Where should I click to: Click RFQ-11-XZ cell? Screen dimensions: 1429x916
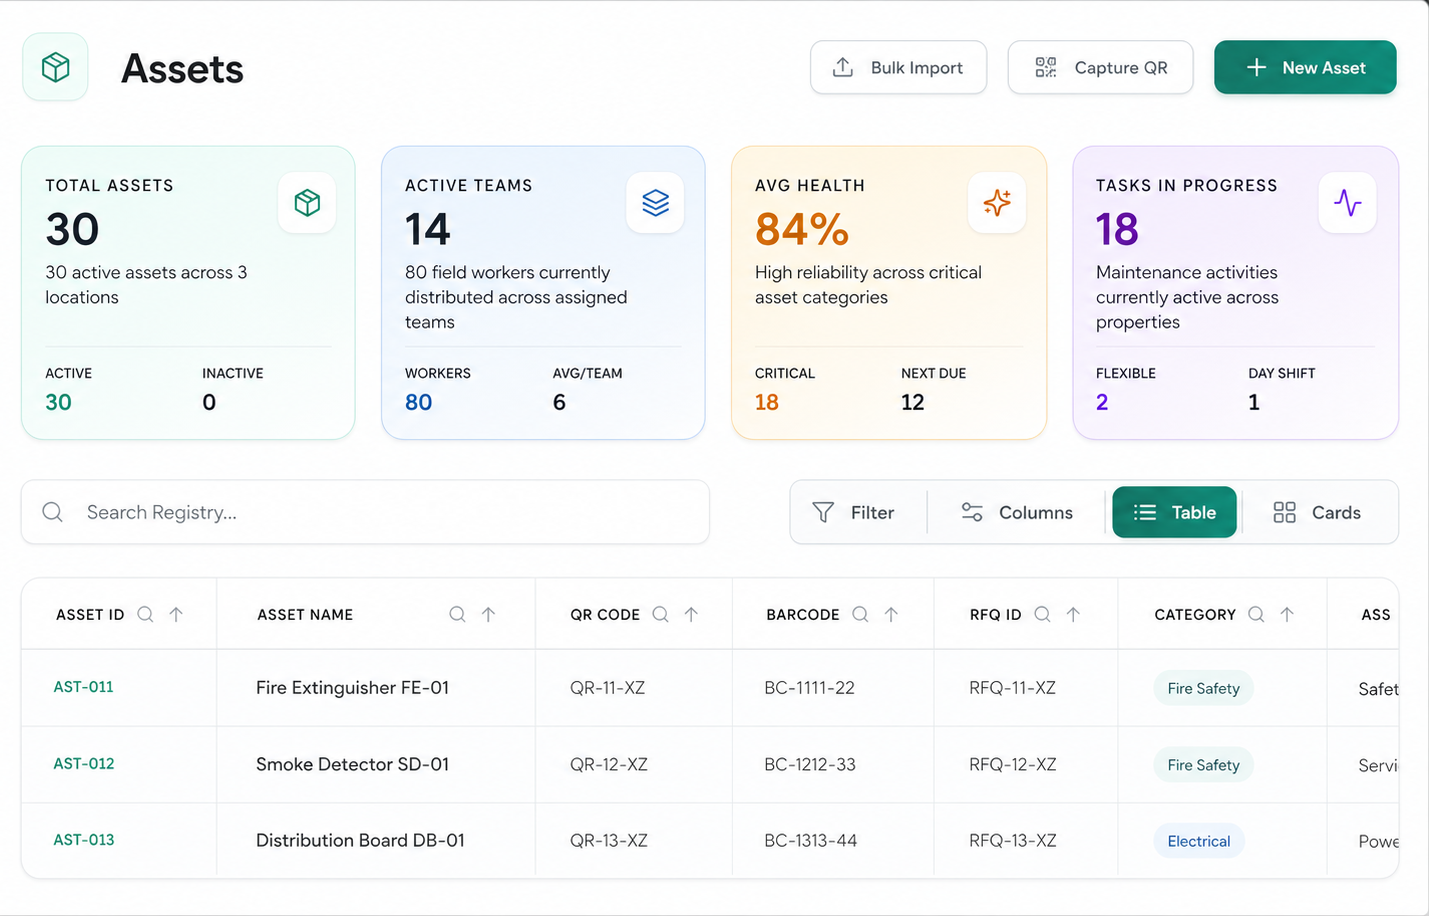click(x=1012, y=688)
